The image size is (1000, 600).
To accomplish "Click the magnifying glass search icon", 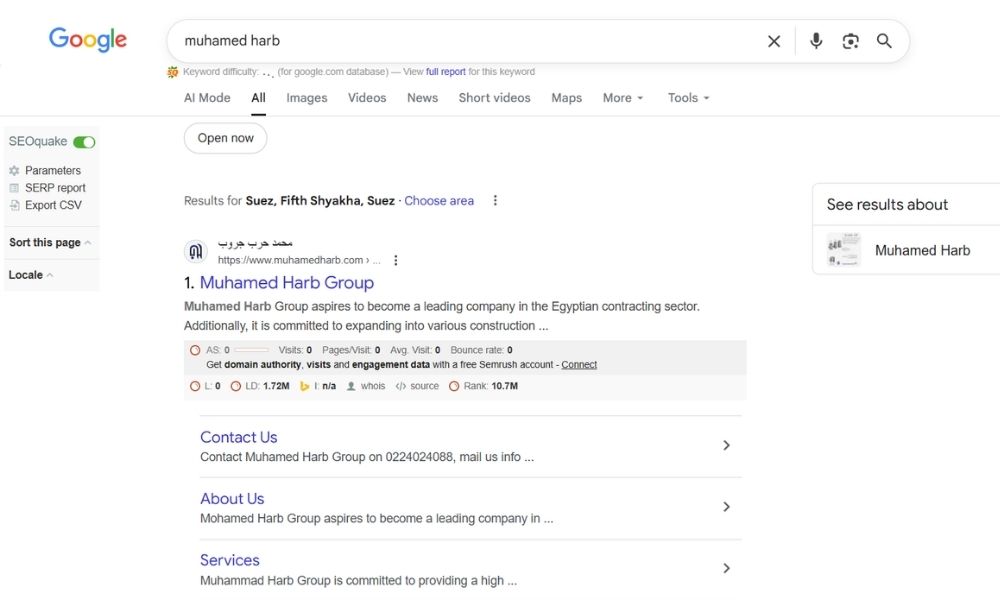I will (884, 41).
